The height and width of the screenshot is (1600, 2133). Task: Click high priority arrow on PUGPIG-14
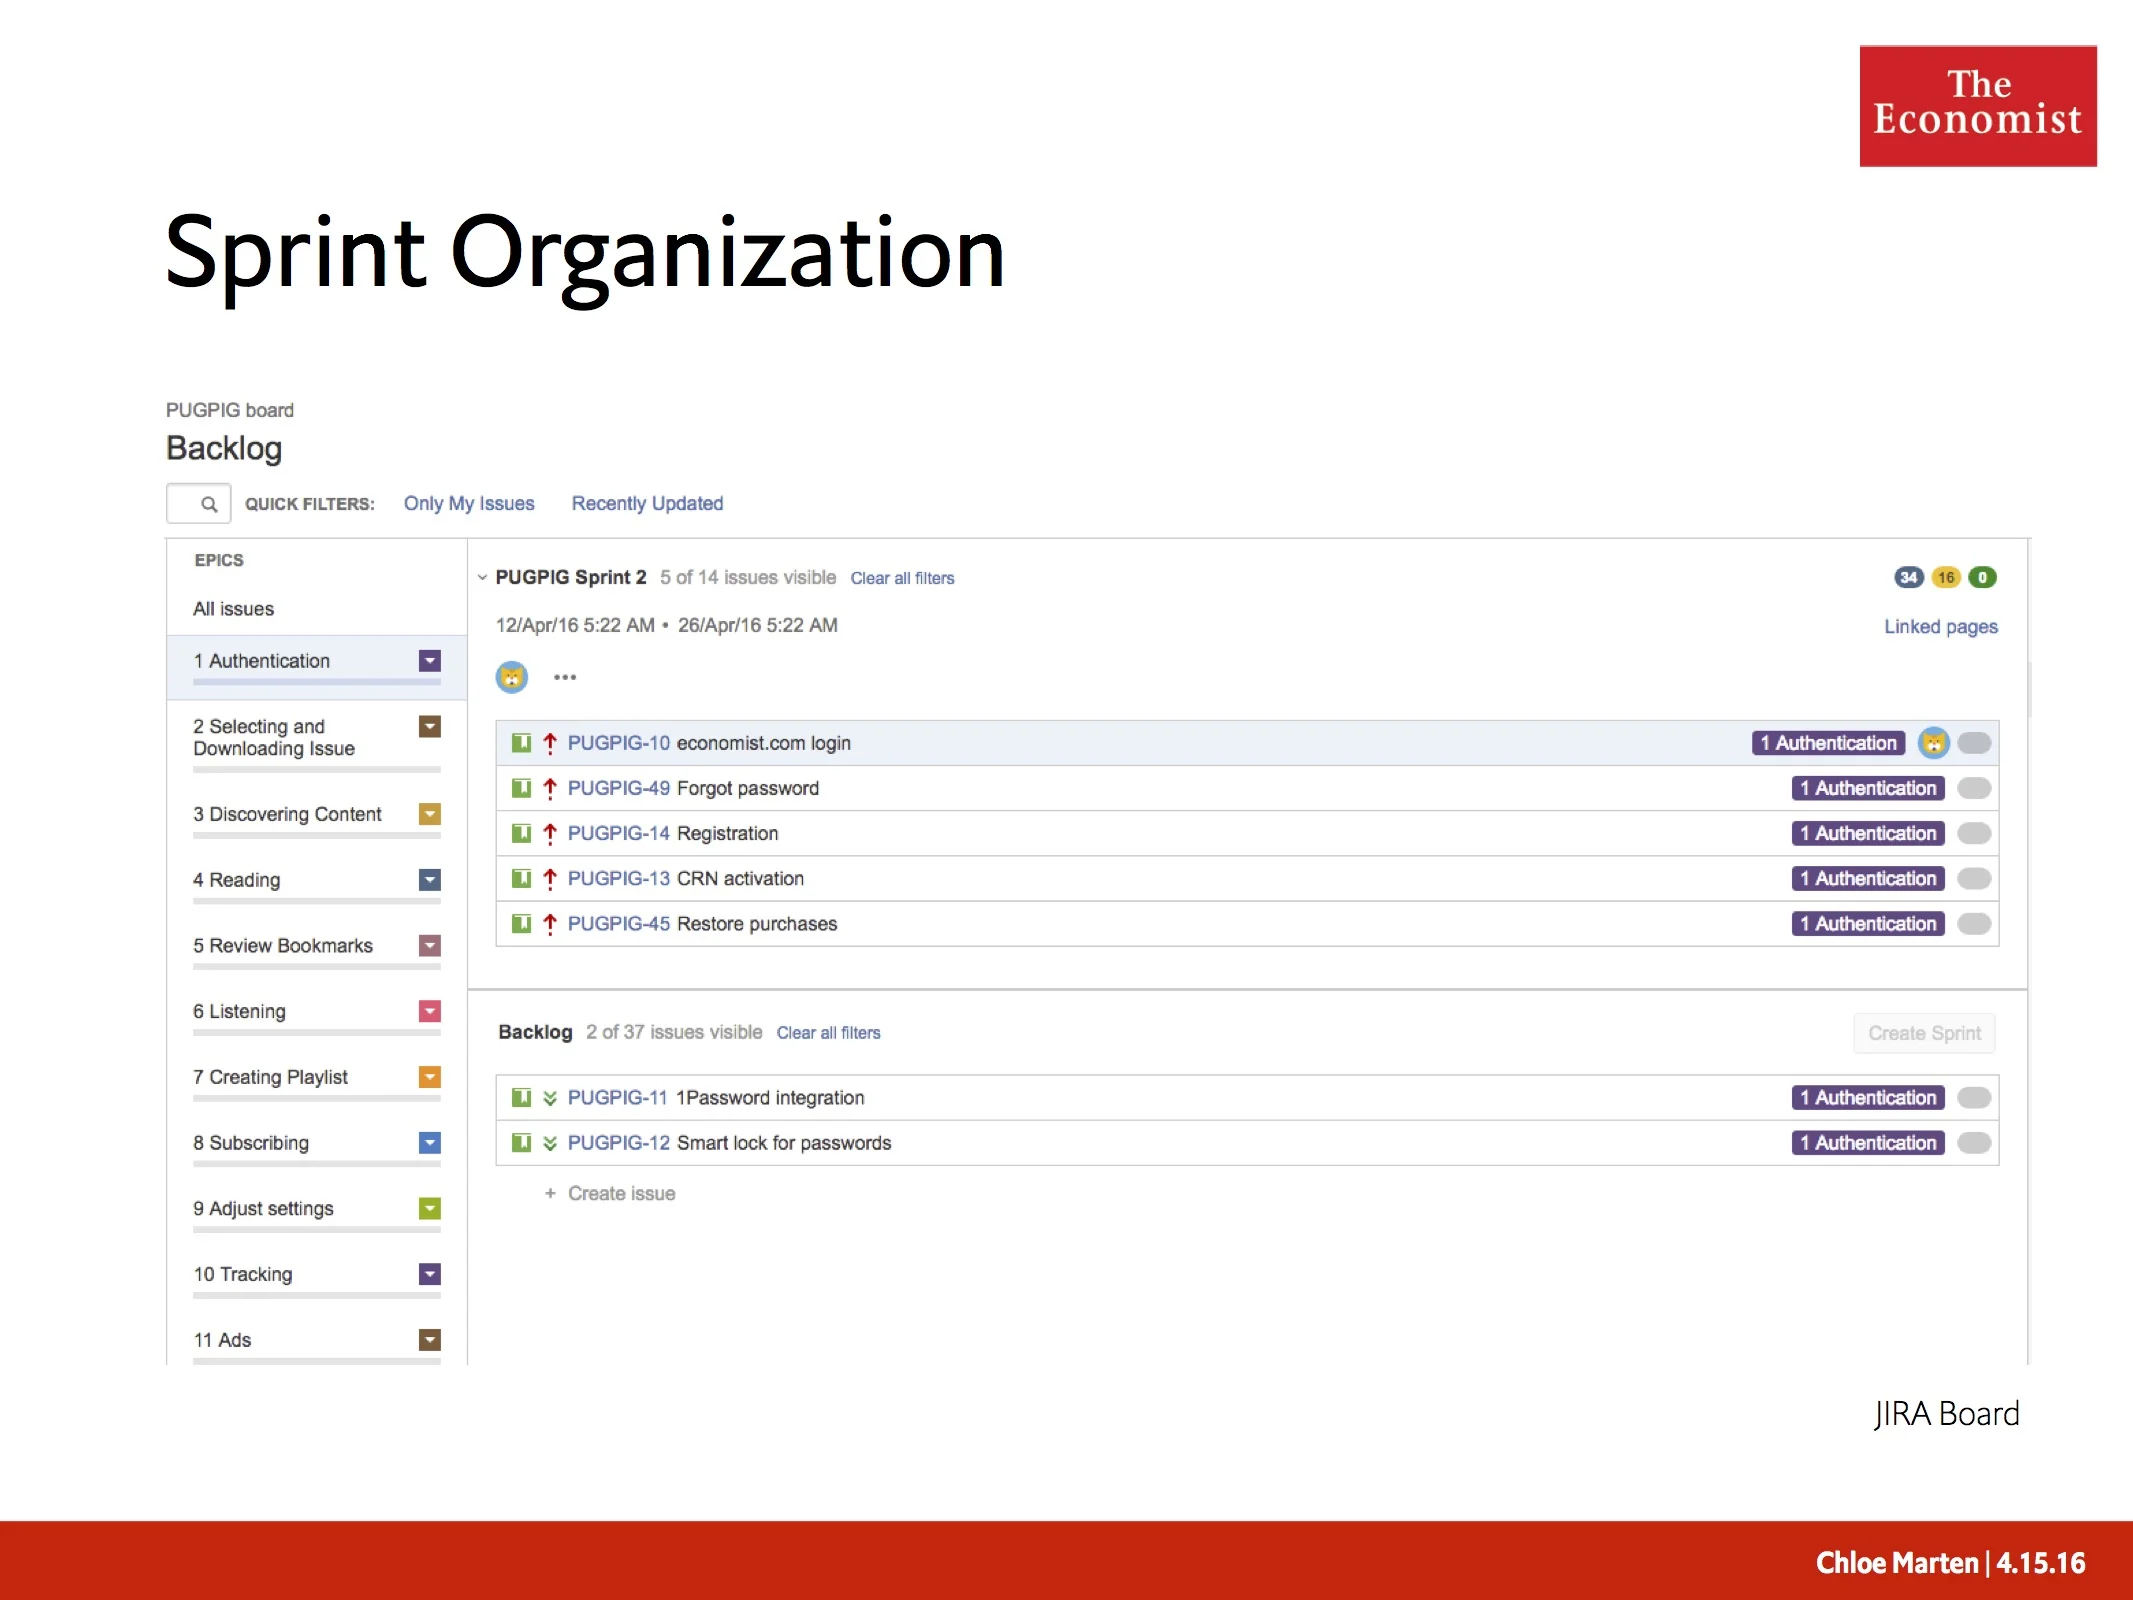550,833
